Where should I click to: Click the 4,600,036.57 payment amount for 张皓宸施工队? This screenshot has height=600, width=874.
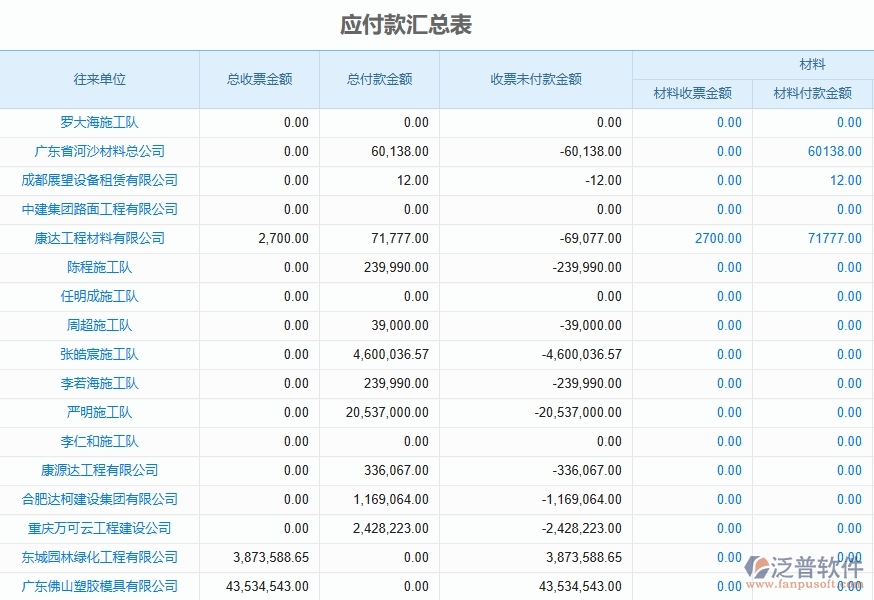[390, 354]
